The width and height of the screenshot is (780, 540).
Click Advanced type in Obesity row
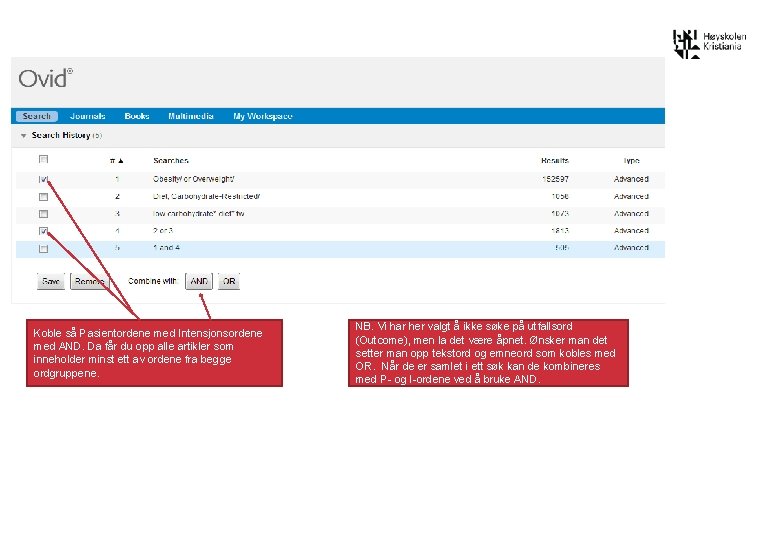point(631,179)
